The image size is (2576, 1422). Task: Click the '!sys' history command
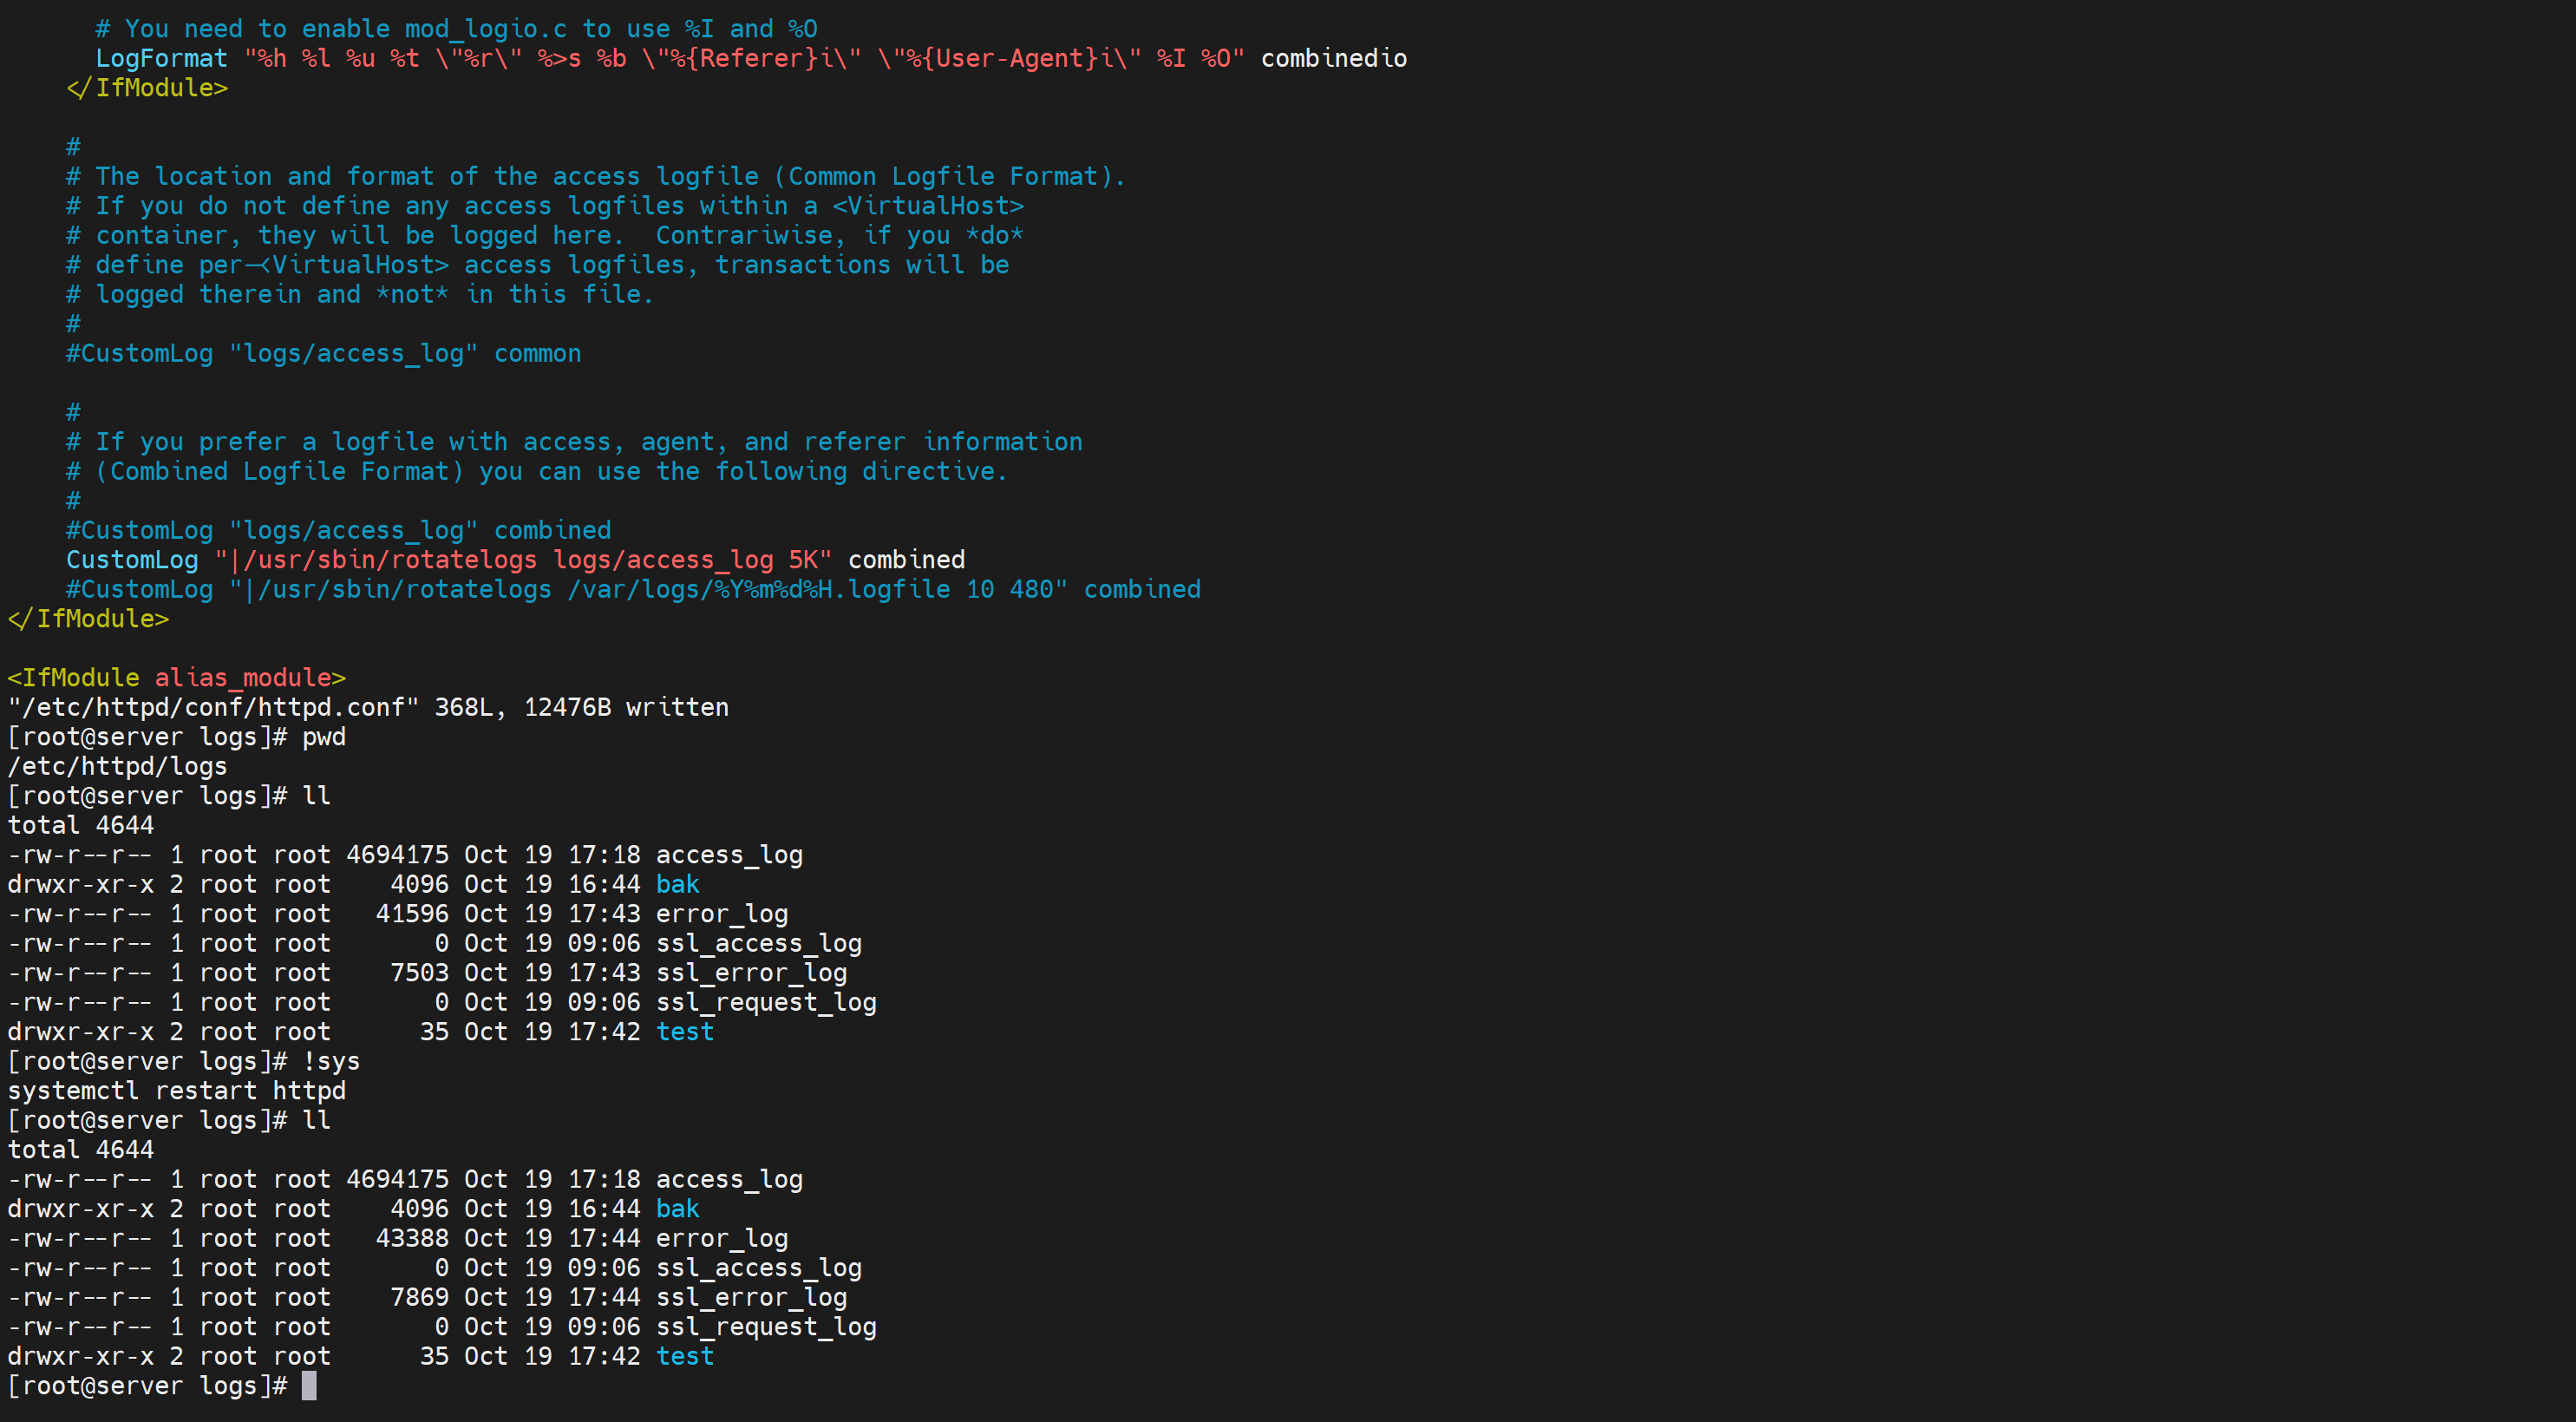(x=330, y=1061)
